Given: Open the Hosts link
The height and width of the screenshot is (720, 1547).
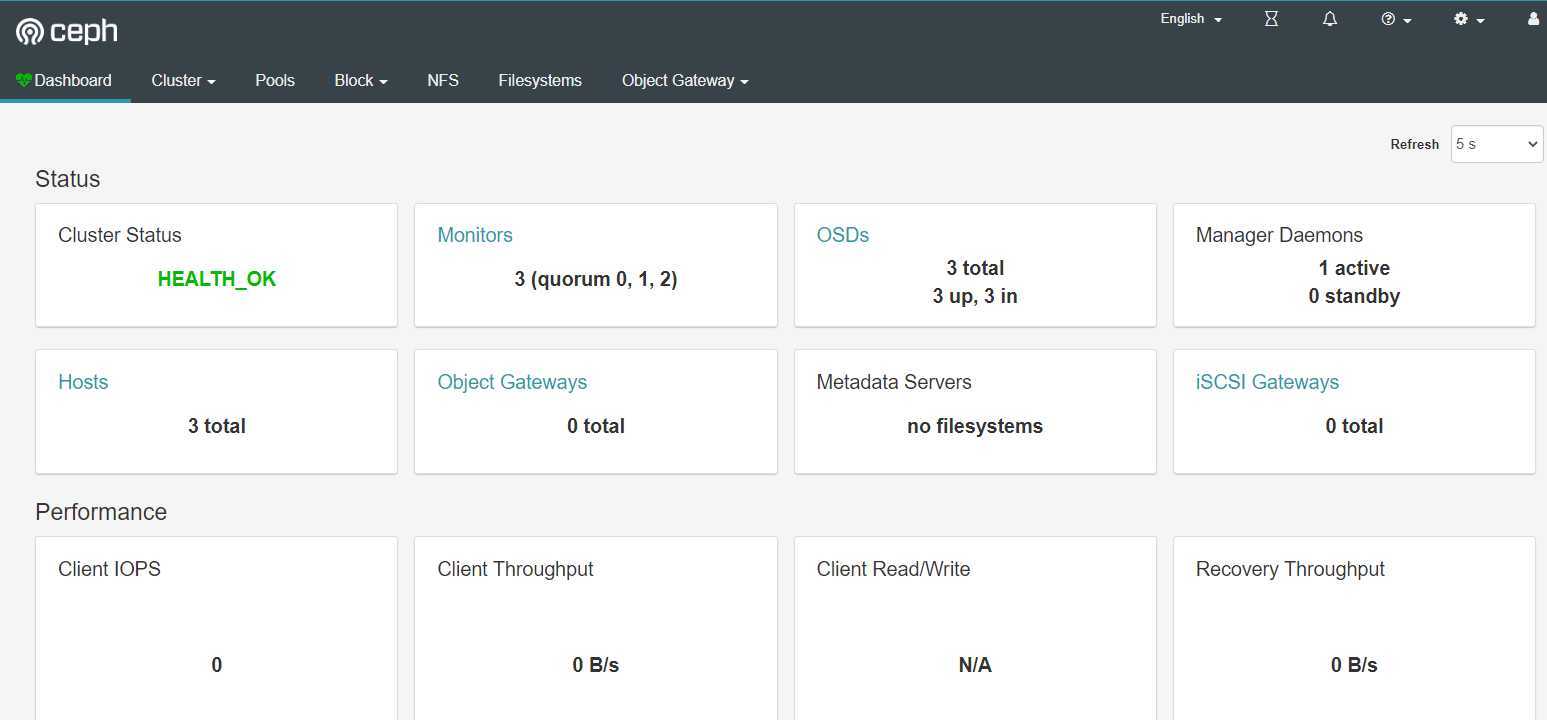Looking at the screenshot, I should [x=83, y=382].
